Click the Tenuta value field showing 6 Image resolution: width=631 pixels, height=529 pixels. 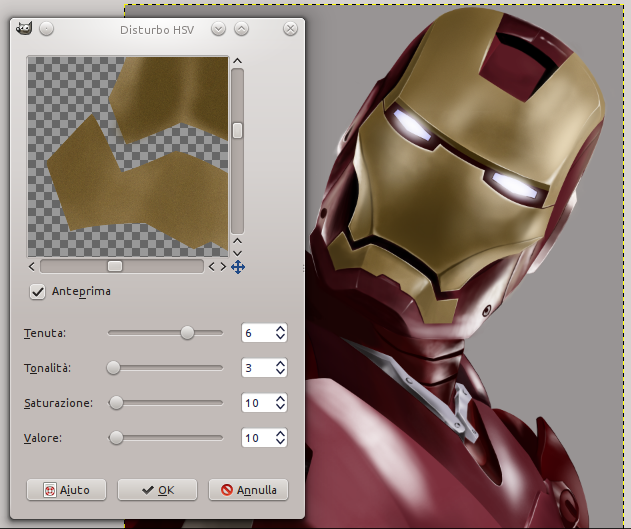coord(258,333)
